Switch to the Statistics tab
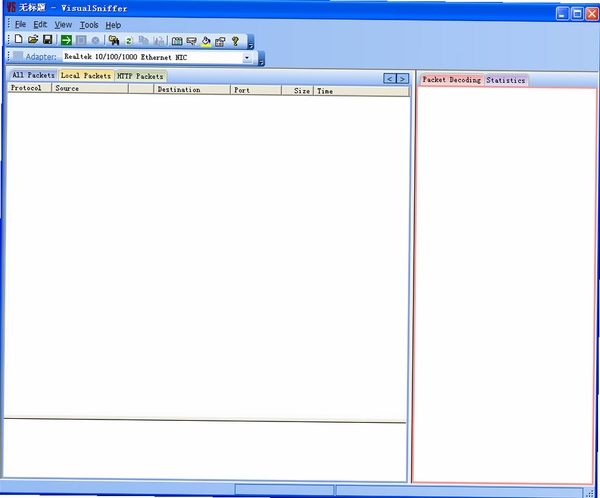The image size is (600, 498). [506, 80]
